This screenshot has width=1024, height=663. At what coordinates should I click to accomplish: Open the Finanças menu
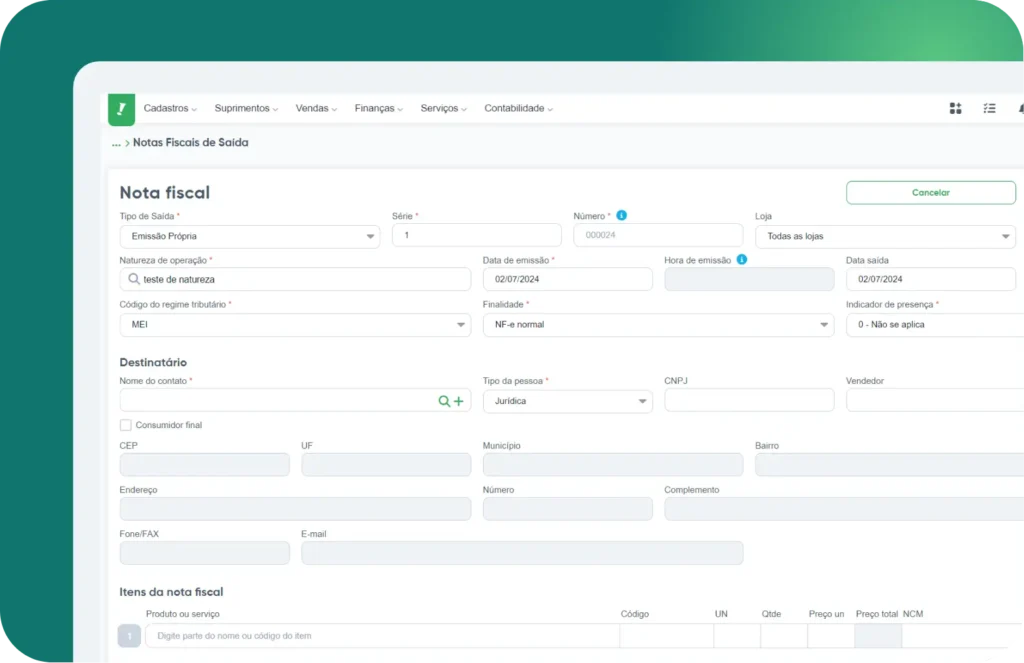tap(378, 109)
